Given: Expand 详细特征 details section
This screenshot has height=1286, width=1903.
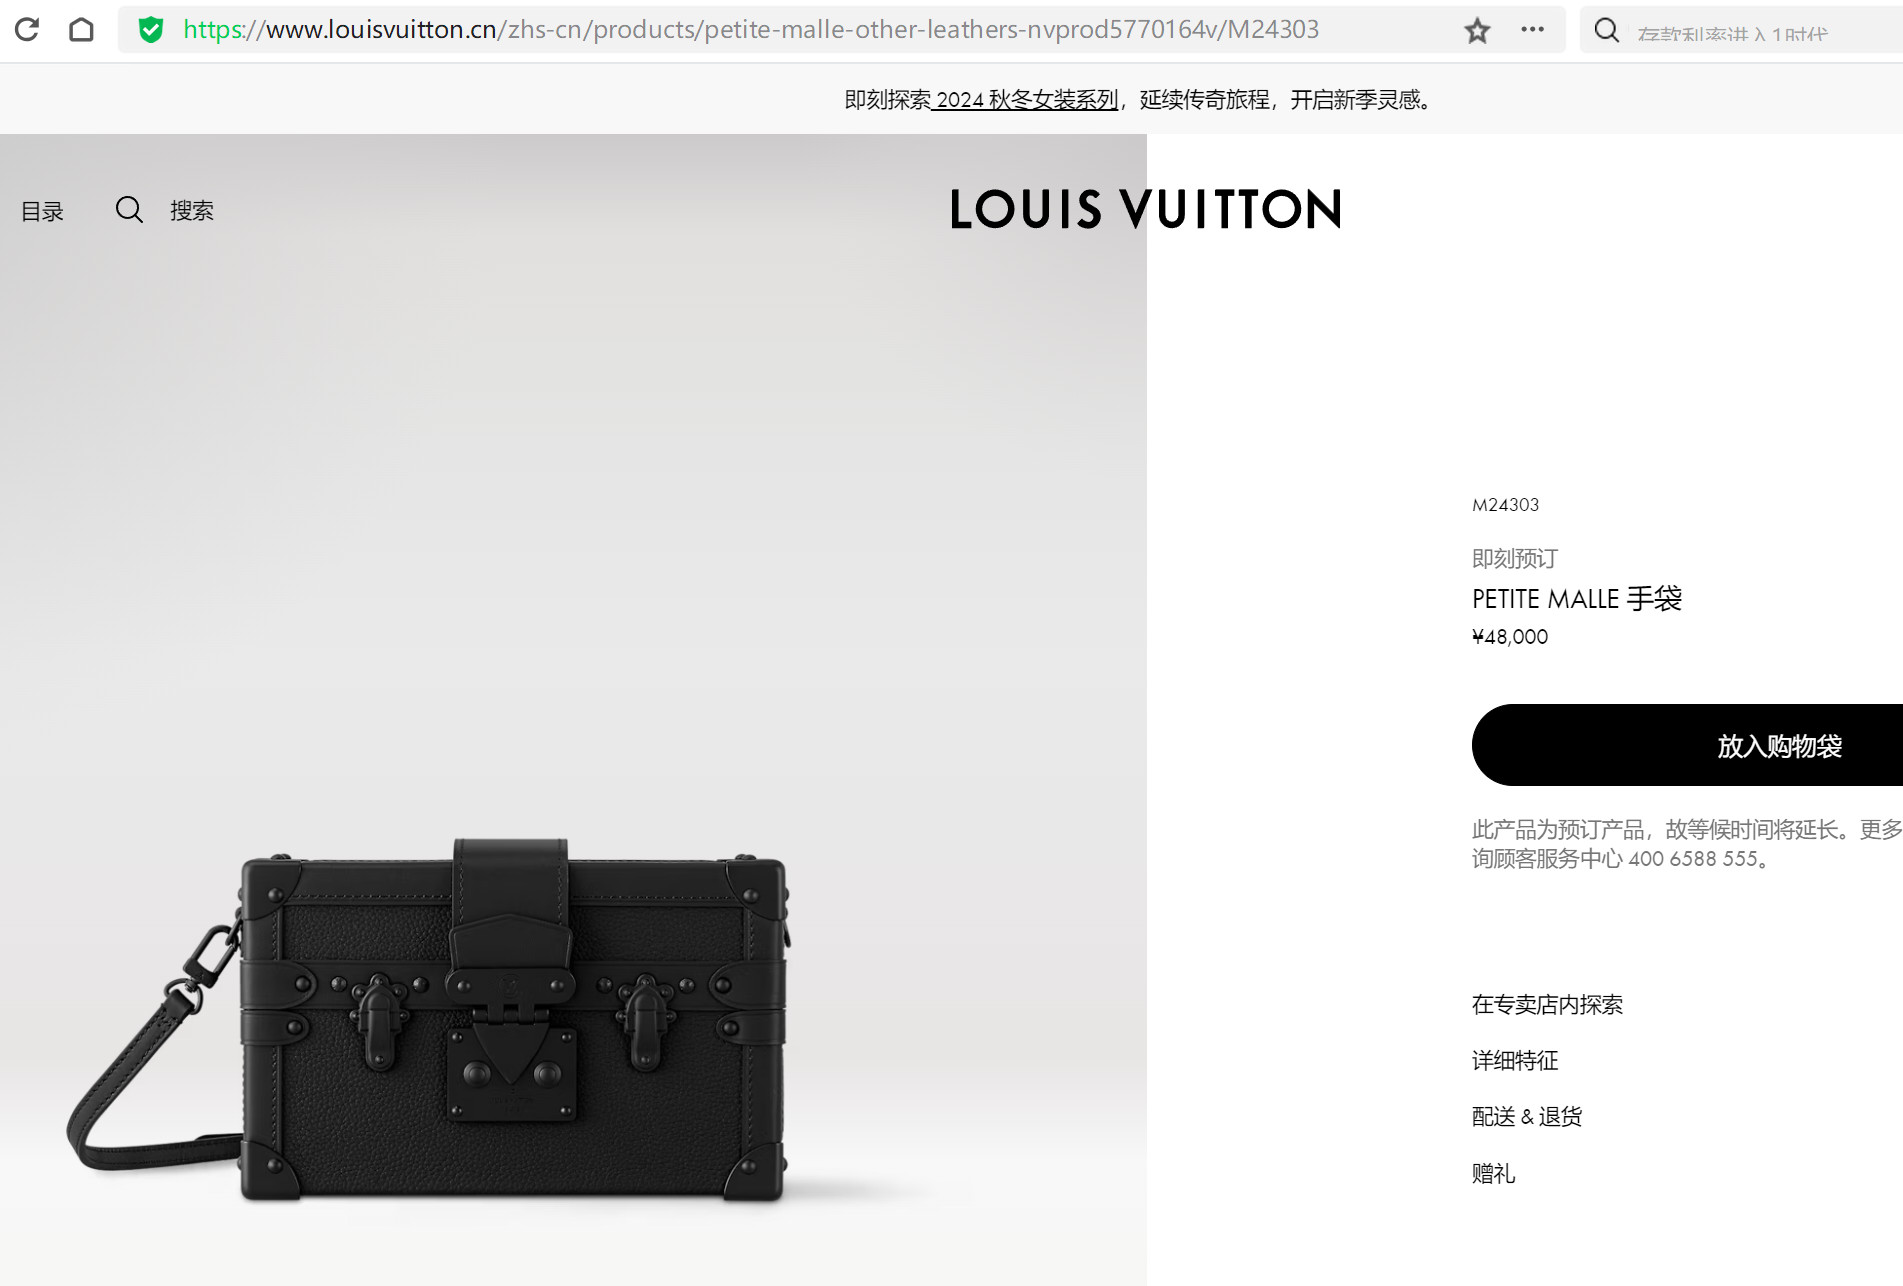Looking at the screenshot, I should pos(1515,1061).
